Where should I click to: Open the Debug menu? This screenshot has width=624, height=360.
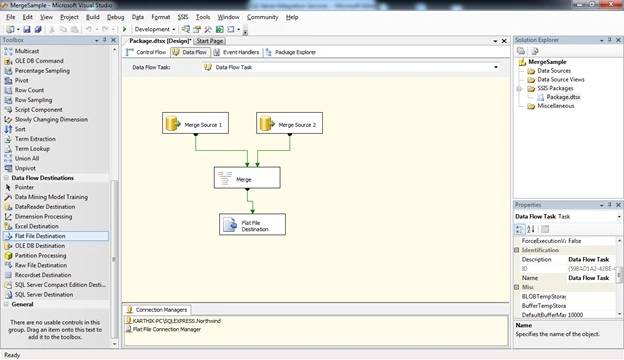point(115,17)
